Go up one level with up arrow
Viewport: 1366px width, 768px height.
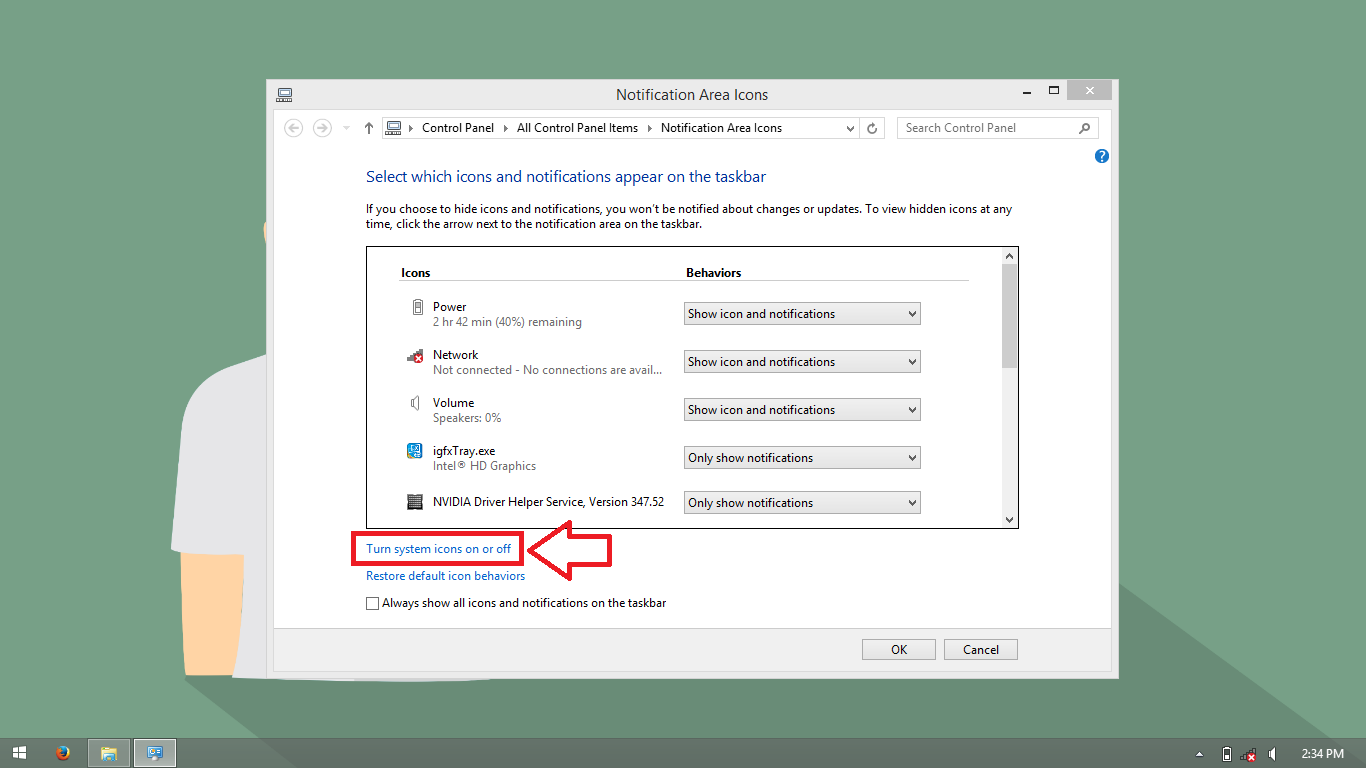[369, 128]
